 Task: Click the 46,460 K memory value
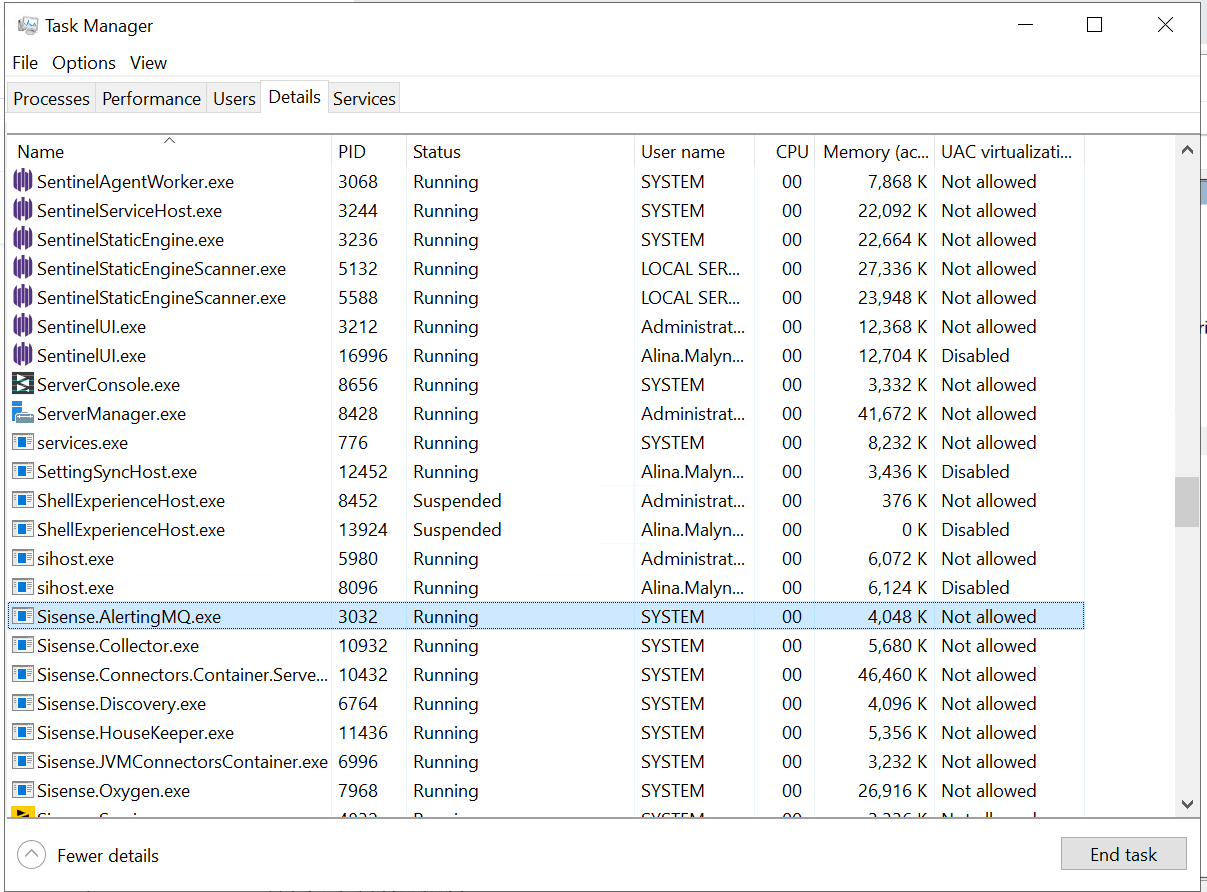(x=892, y=675)
